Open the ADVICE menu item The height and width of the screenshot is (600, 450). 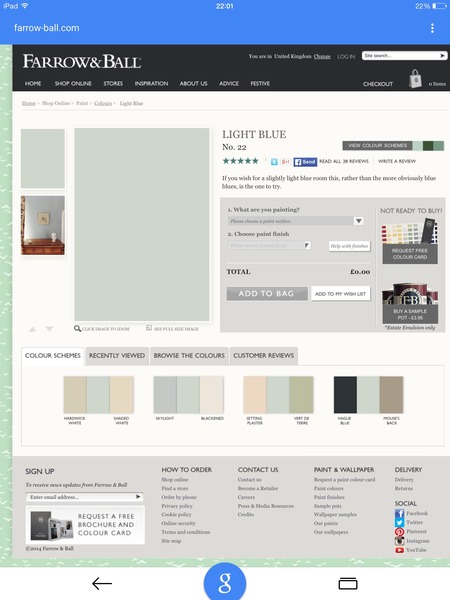pos(229,83)
